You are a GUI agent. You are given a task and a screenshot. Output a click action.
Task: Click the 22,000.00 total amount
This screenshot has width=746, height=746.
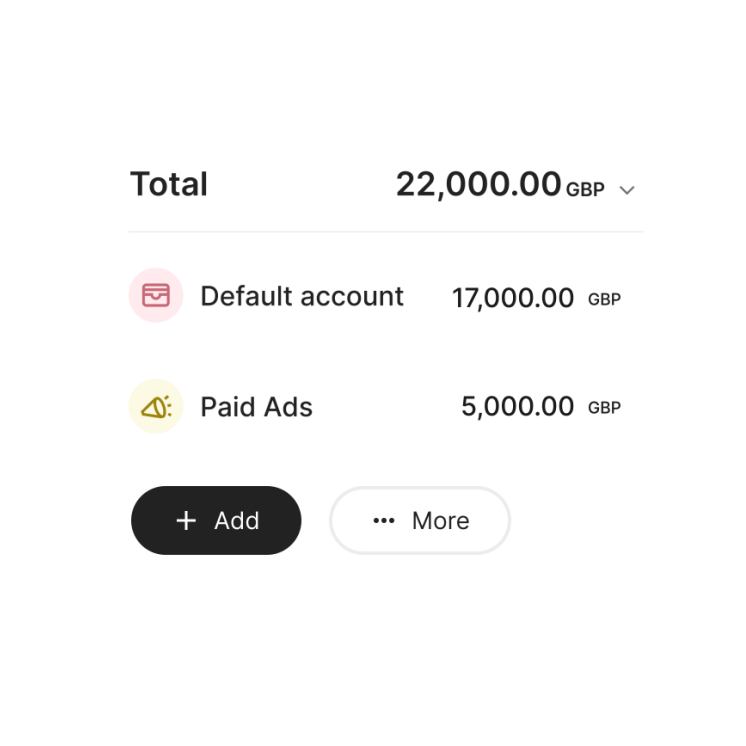coord(478,184)
